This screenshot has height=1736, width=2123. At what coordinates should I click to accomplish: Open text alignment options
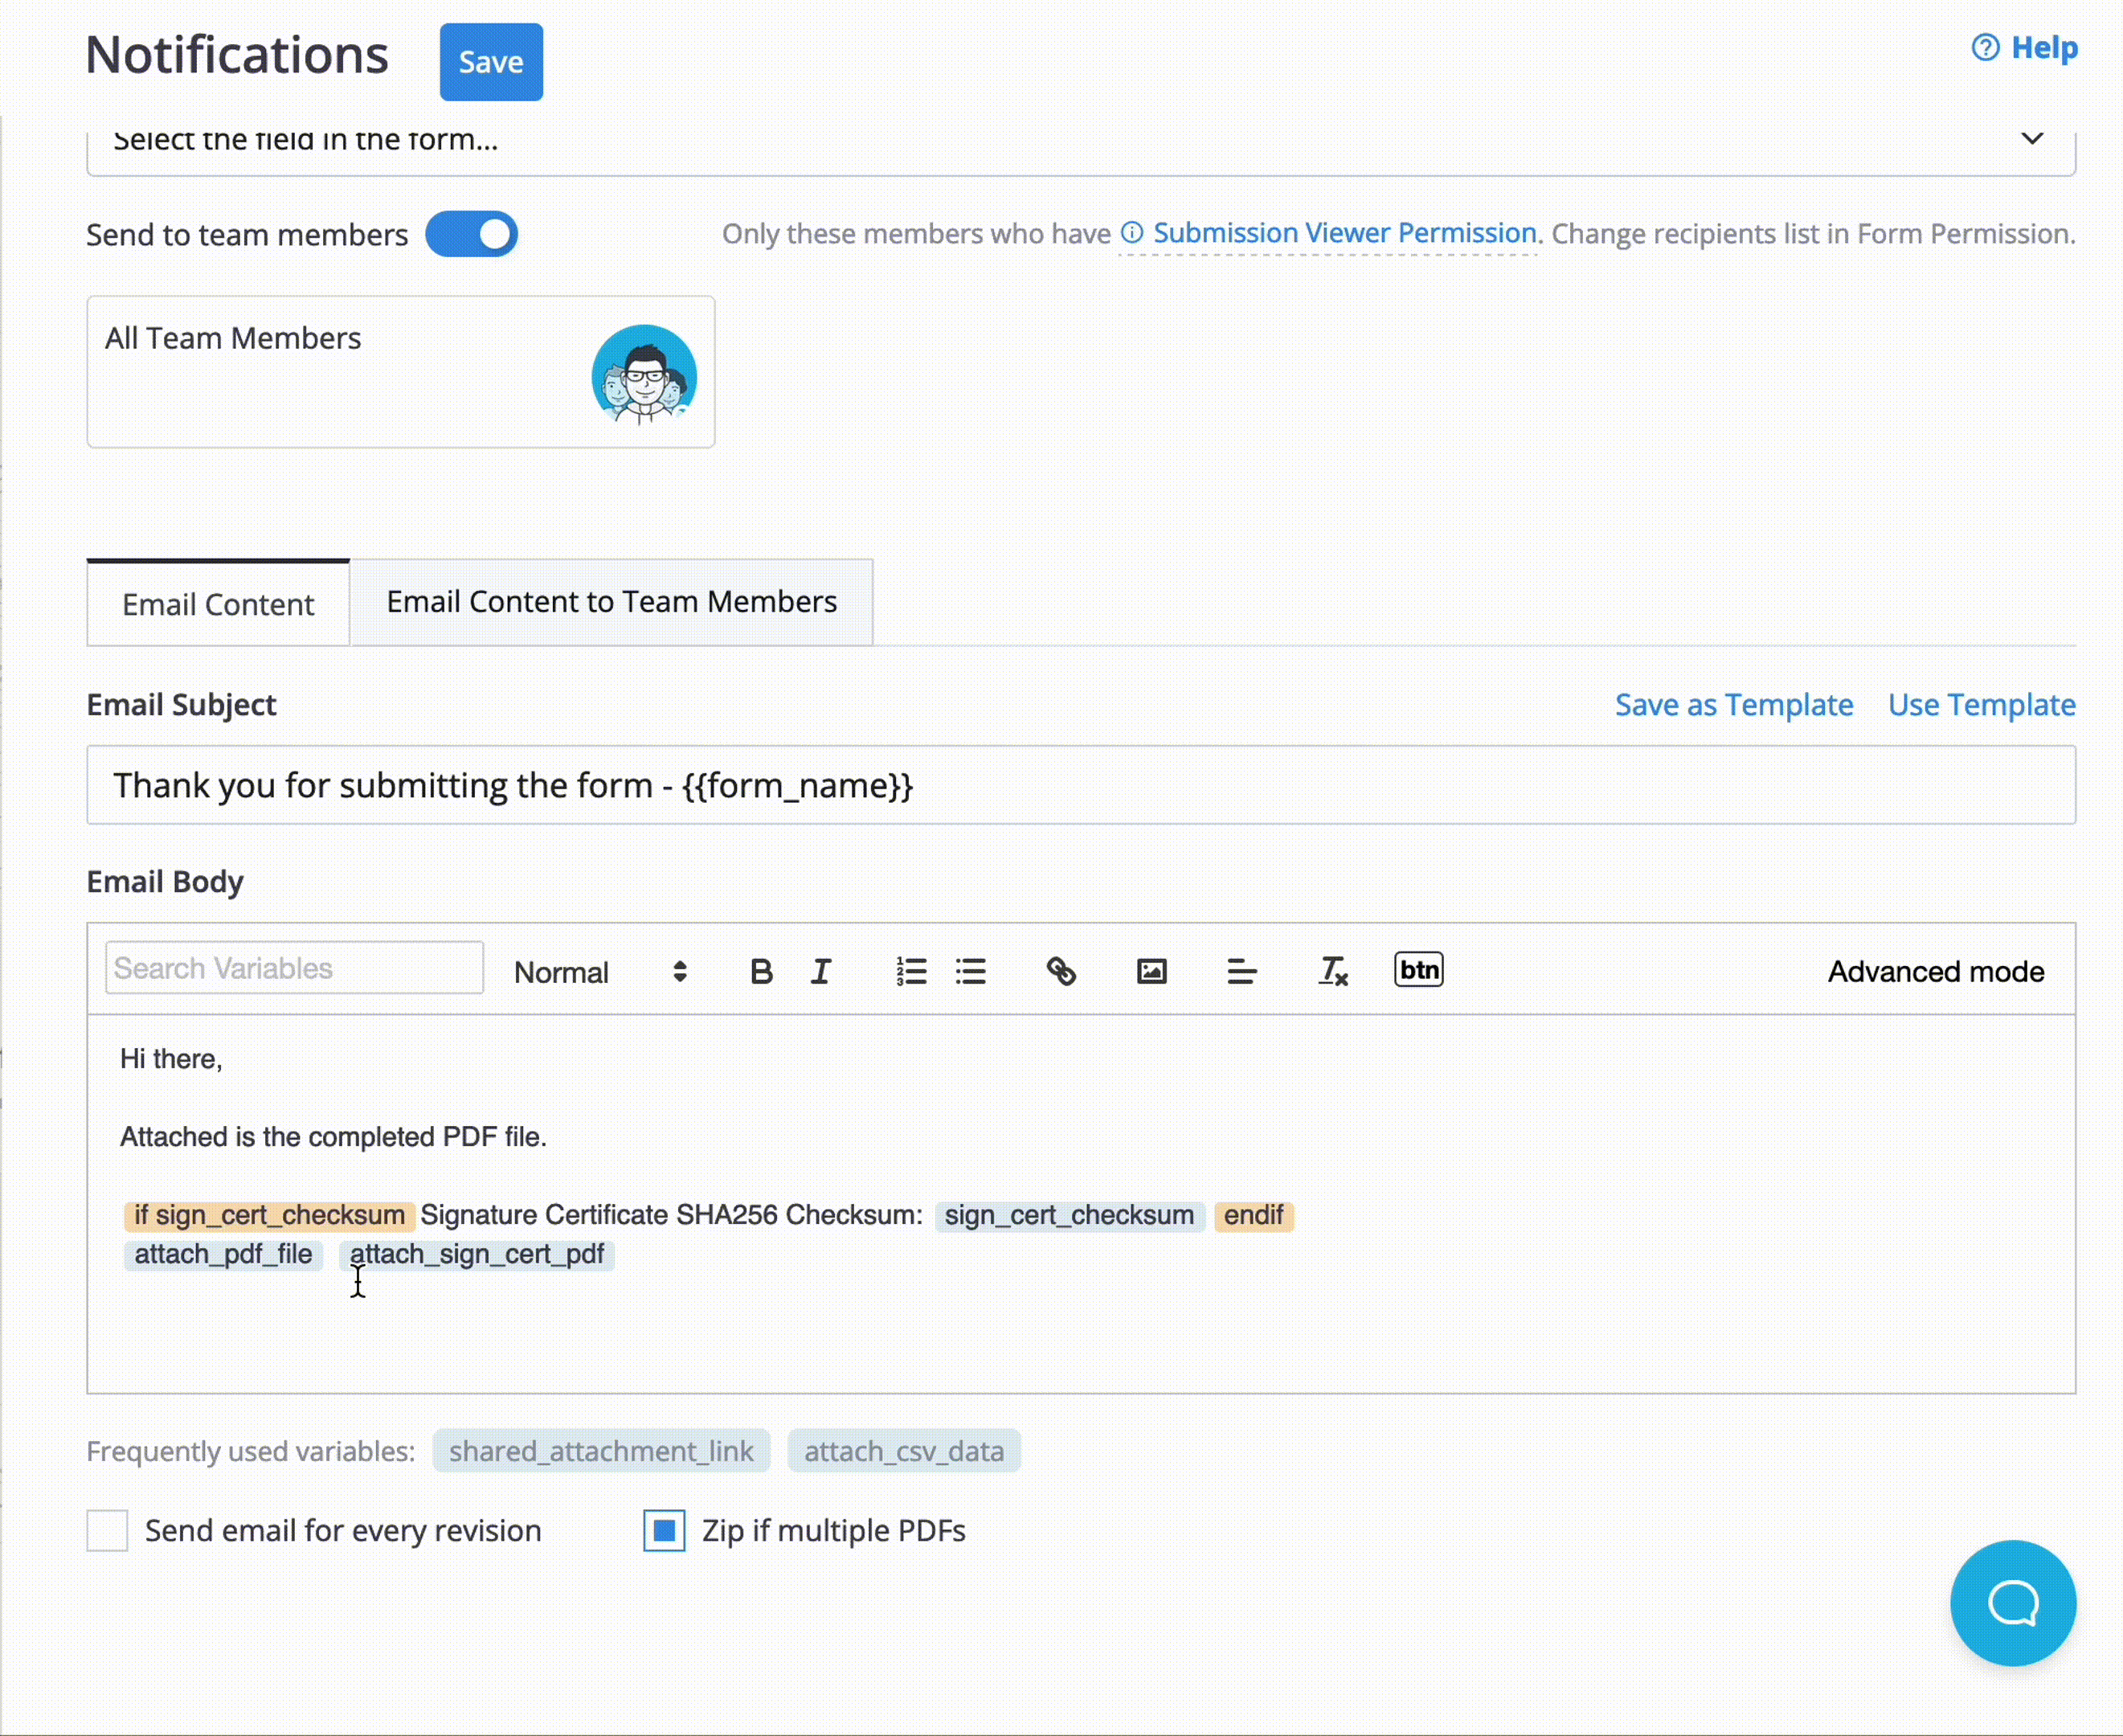1241,971
